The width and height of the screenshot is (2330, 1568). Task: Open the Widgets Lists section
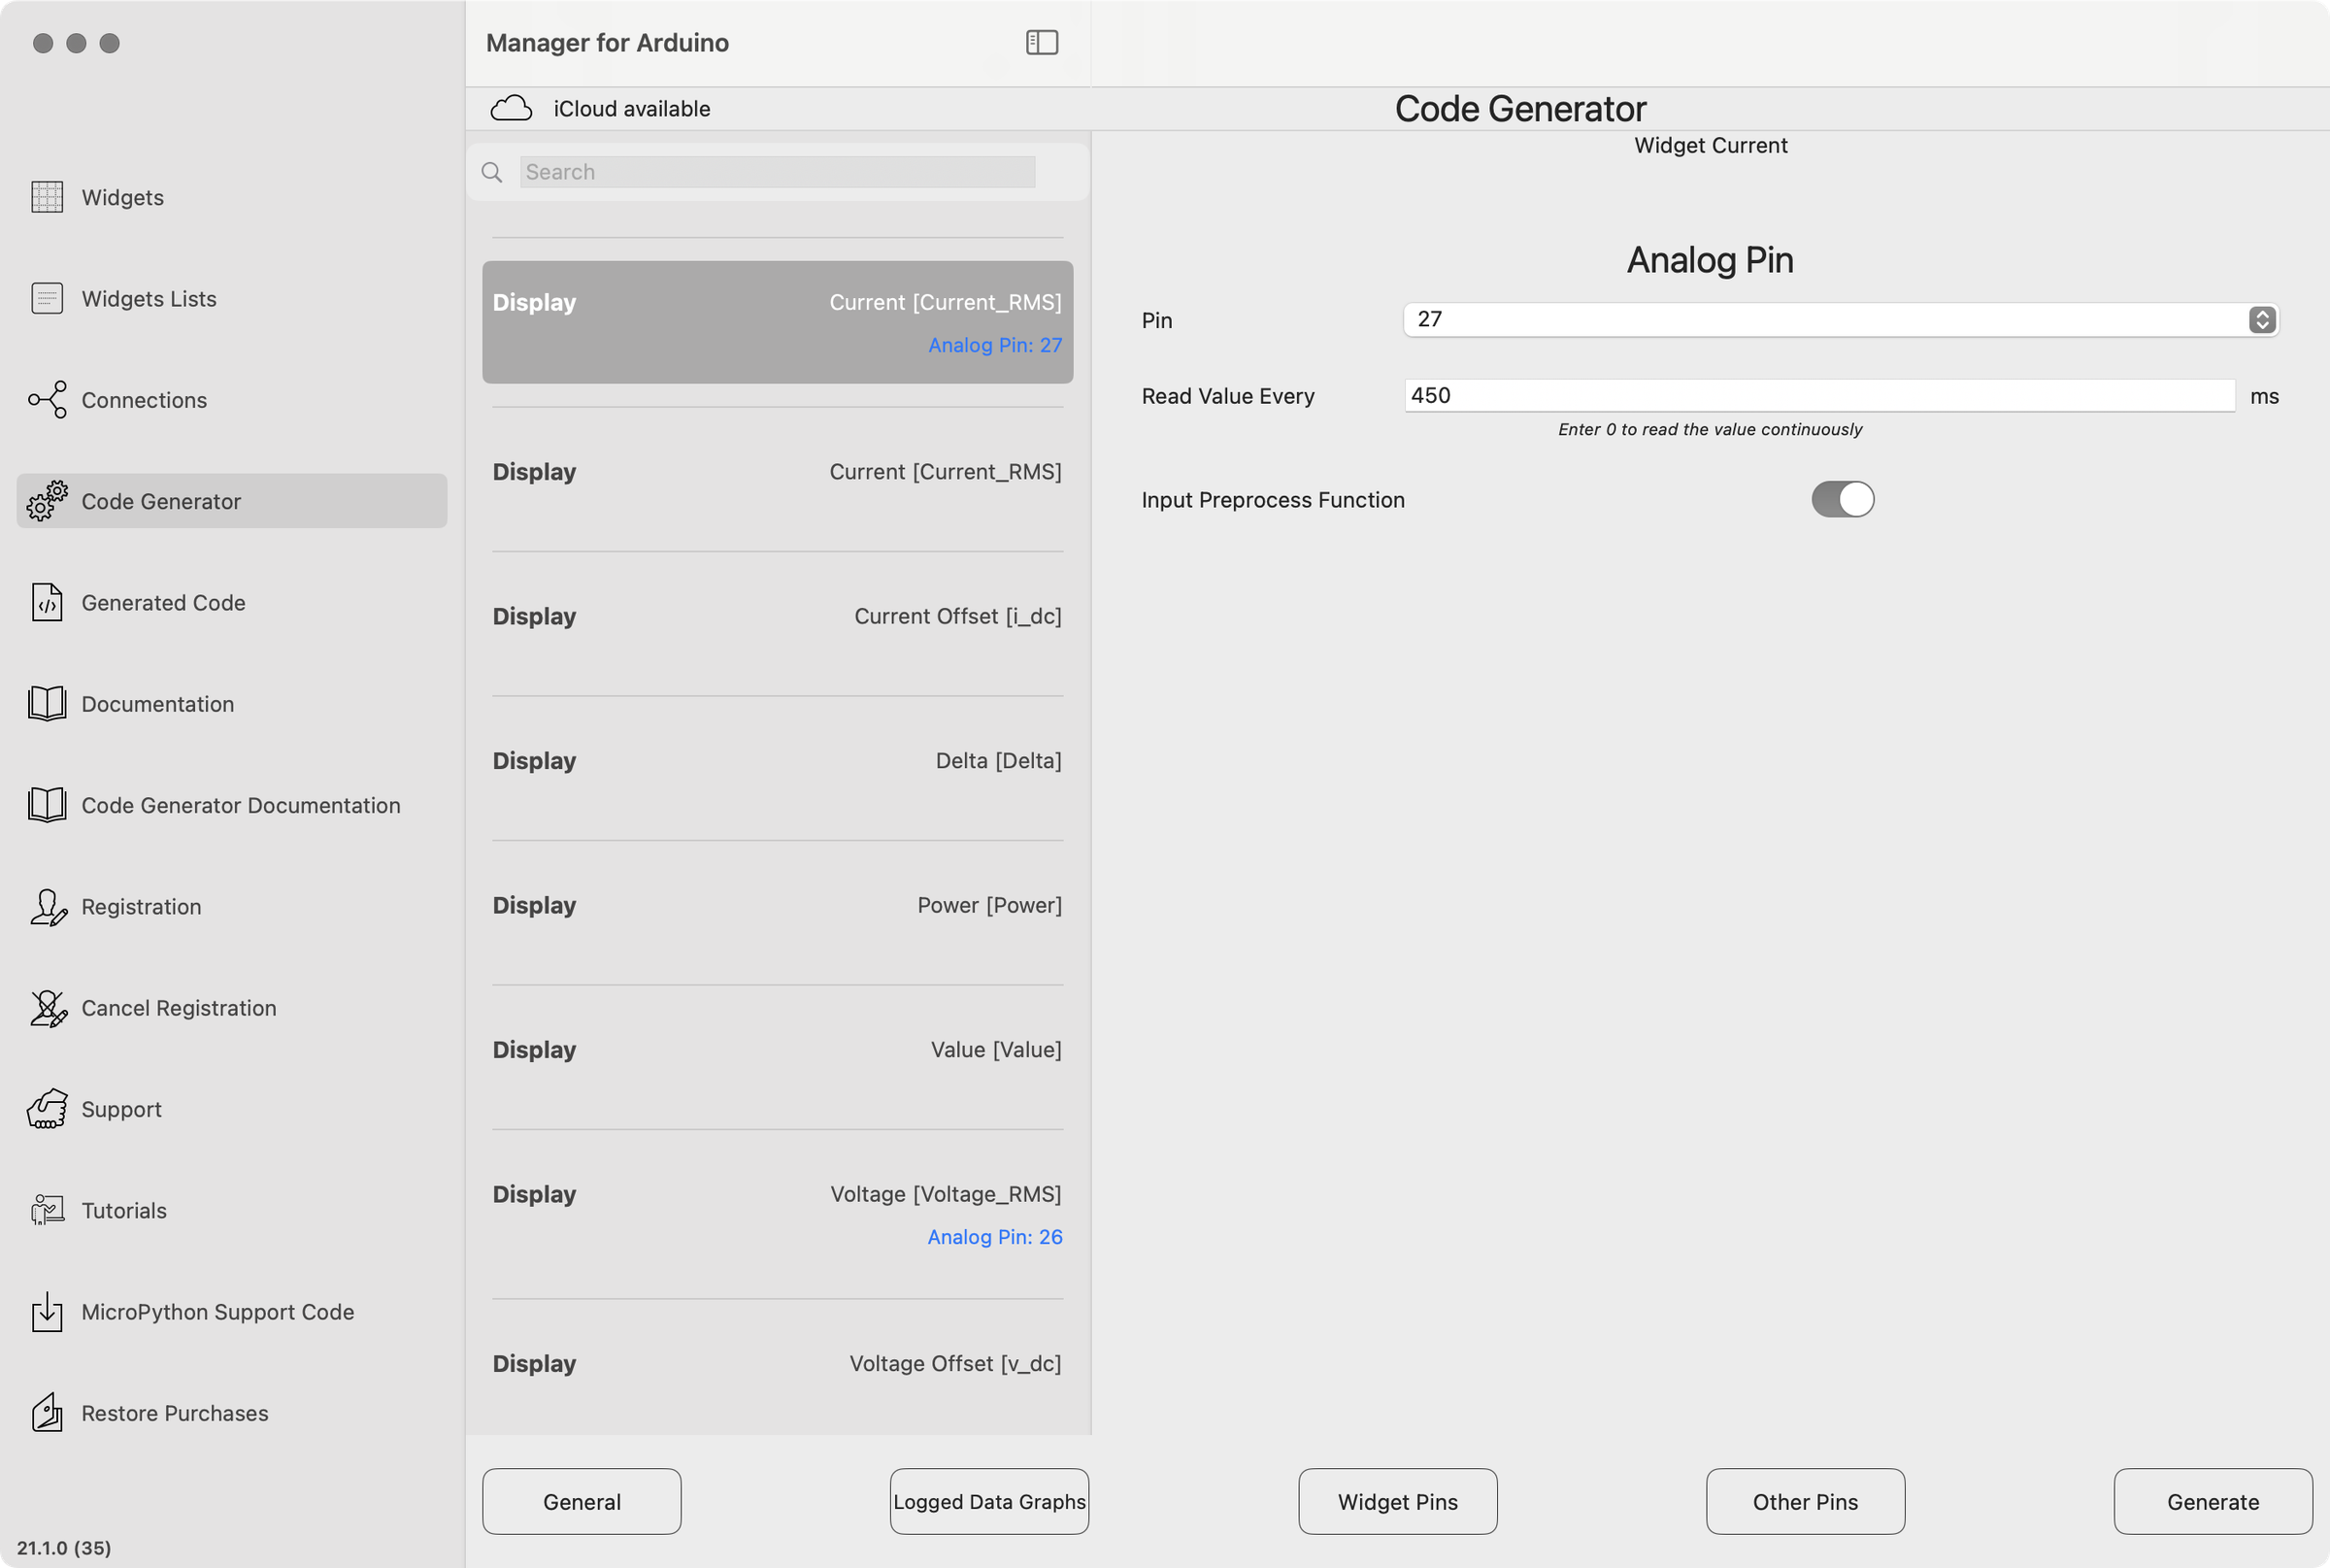coord(148,298)
